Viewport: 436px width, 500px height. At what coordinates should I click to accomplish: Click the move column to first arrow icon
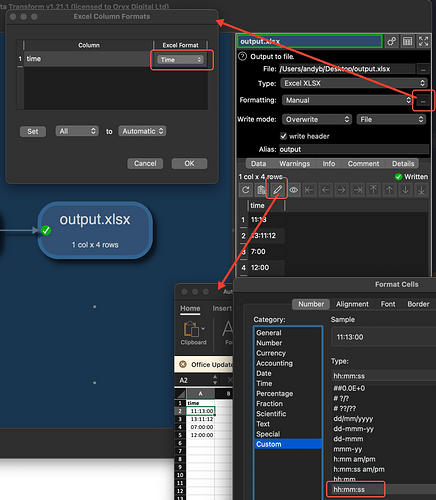(x=309, y=190)
